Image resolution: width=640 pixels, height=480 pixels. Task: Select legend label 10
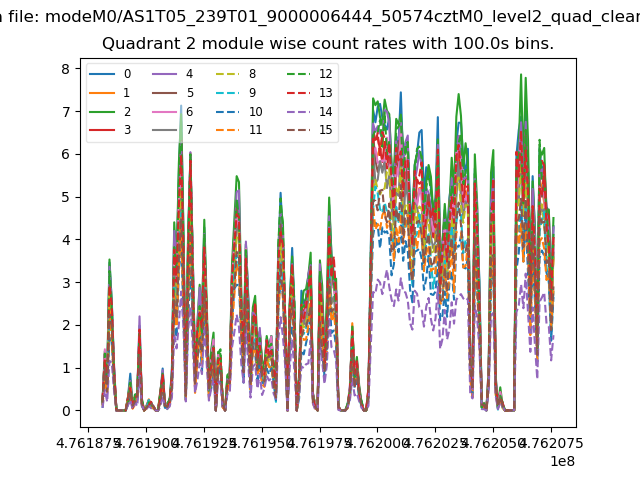pyautogui.click(x=255, y=111)
